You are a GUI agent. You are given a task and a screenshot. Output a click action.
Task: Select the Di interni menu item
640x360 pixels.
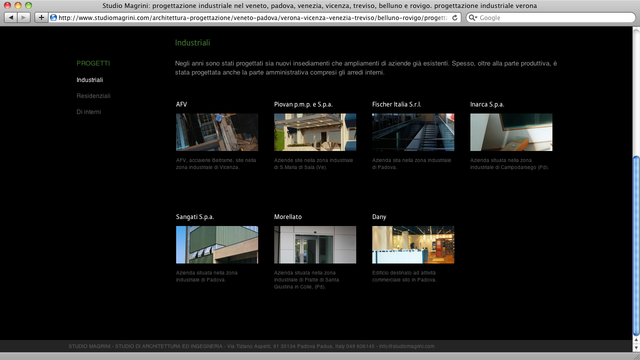point(89,112)
